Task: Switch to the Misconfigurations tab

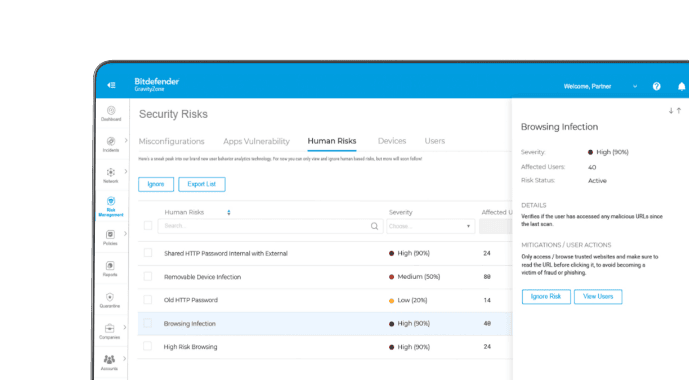Action: [171, 141]
